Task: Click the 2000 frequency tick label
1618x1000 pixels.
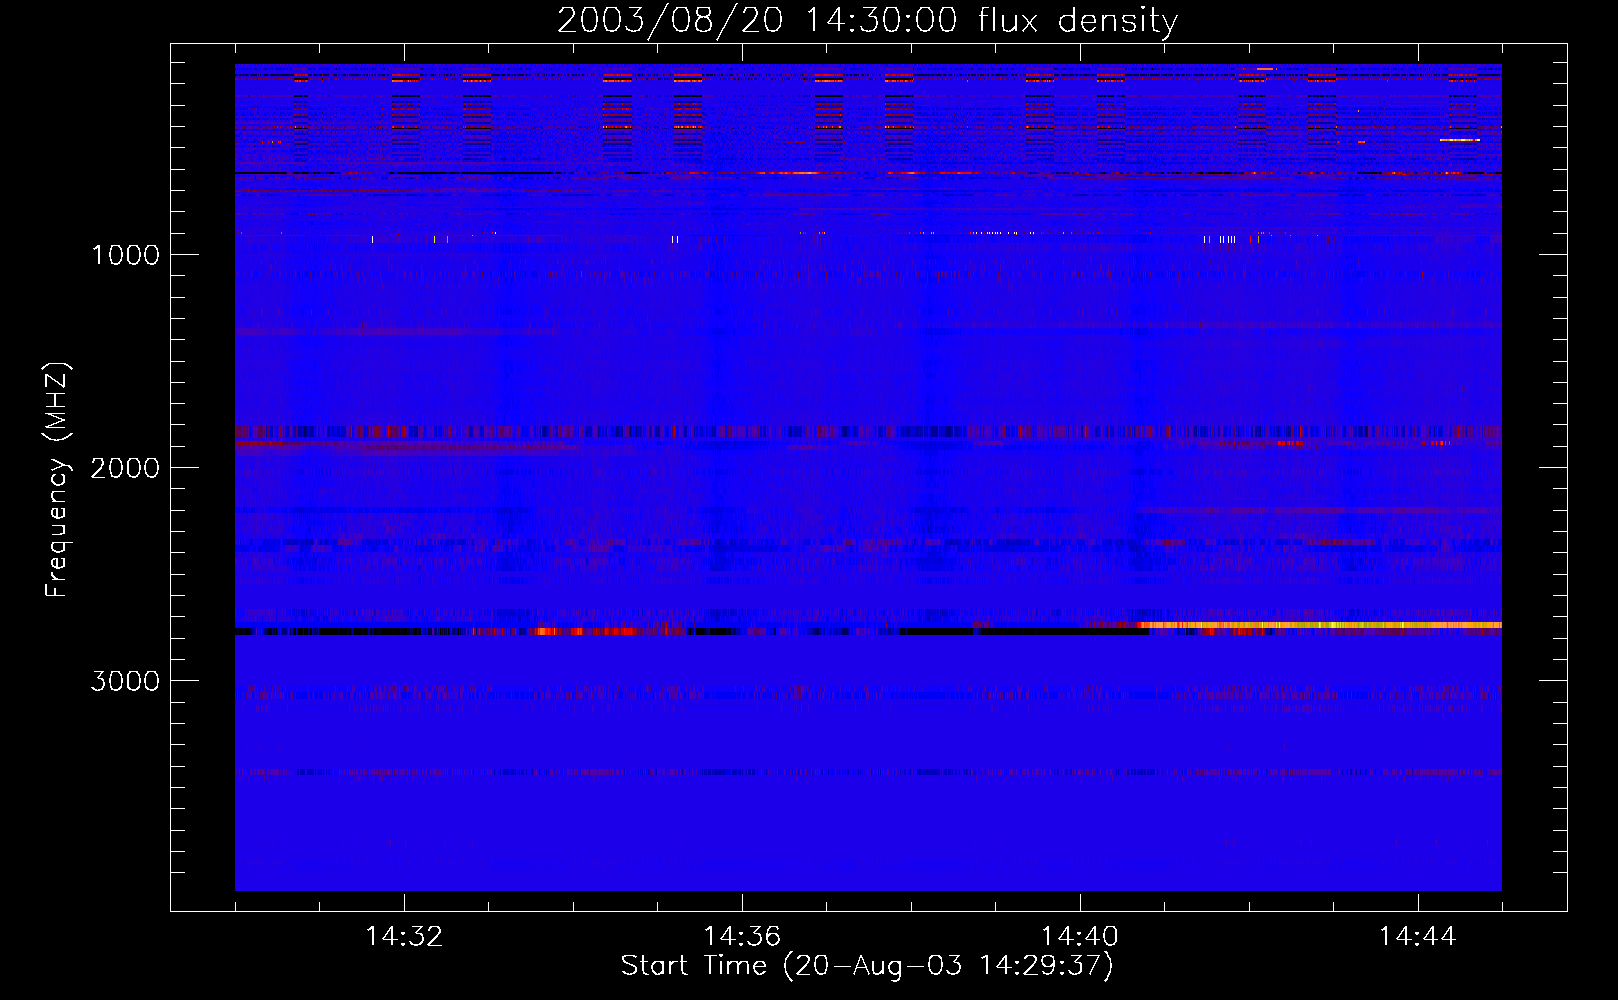Action: click(126, 468)
